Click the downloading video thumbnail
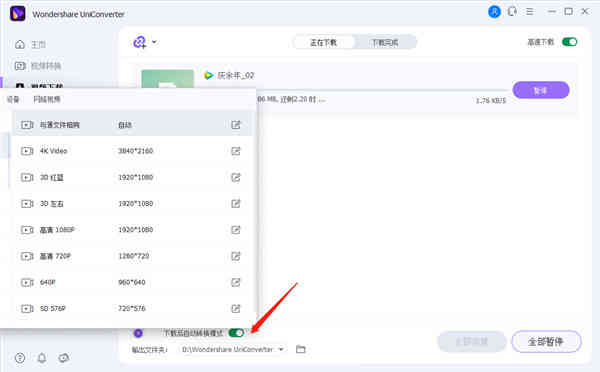 pos(168,79)
